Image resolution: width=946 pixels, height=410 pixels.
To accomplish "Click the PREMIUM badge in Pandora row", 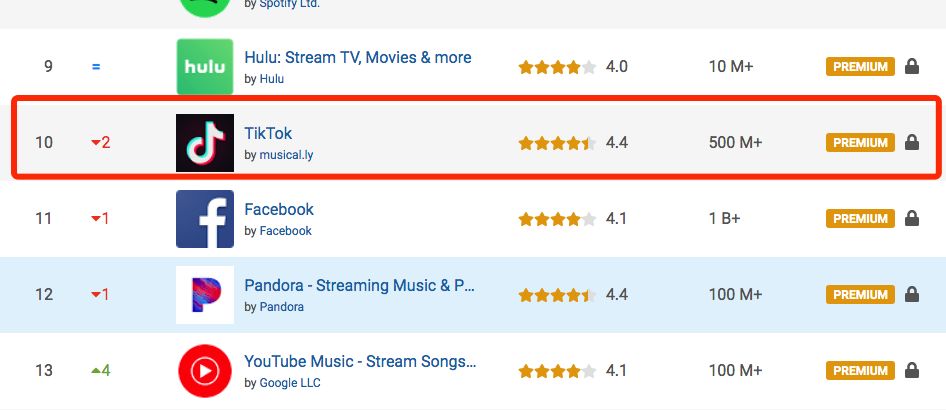I will [x=860, y=295].
